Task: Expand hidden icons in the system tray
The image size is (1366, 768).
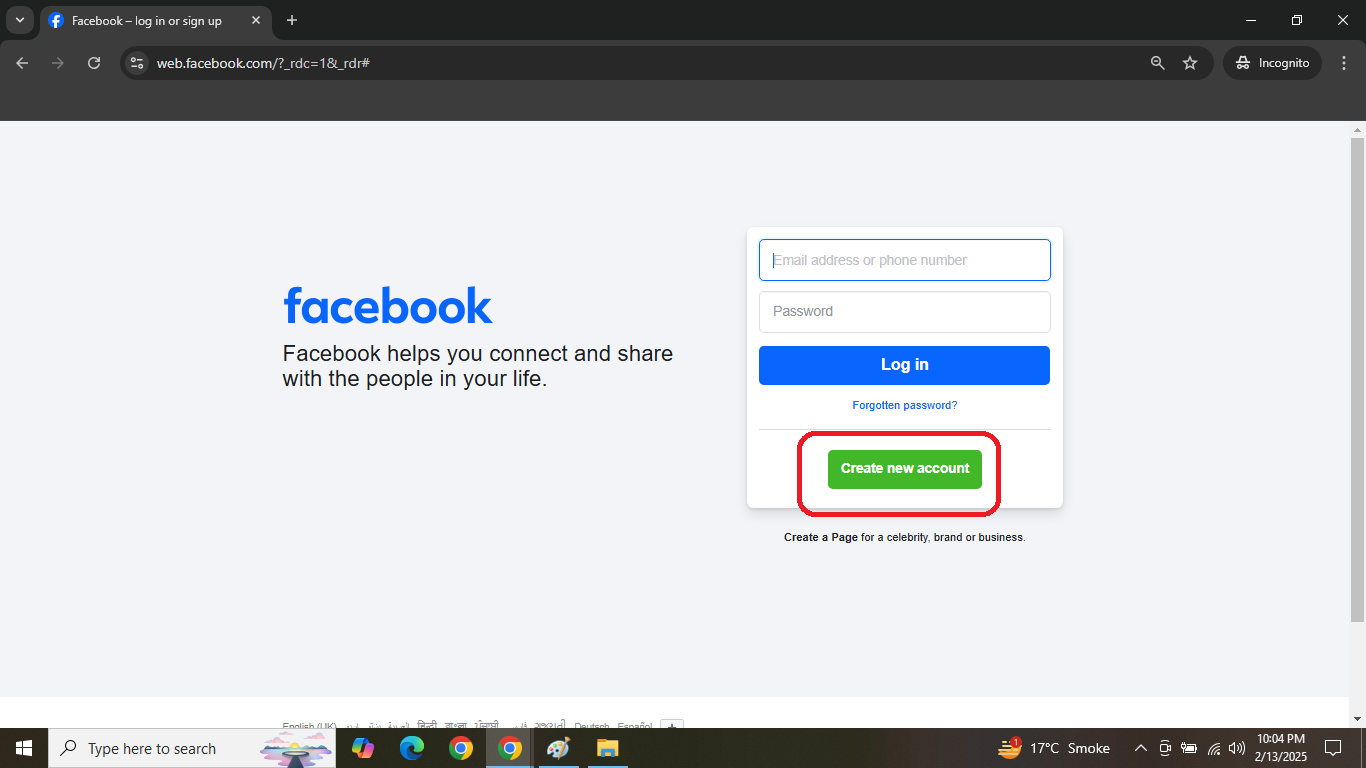Action: 1140,748
